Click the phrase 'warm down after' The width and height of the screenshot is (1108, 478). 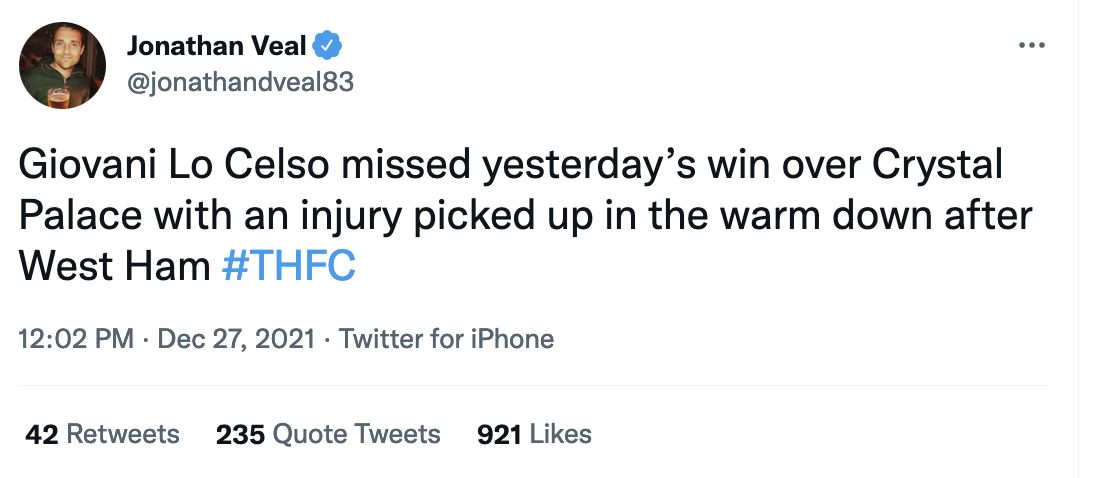tap(881, 216)
